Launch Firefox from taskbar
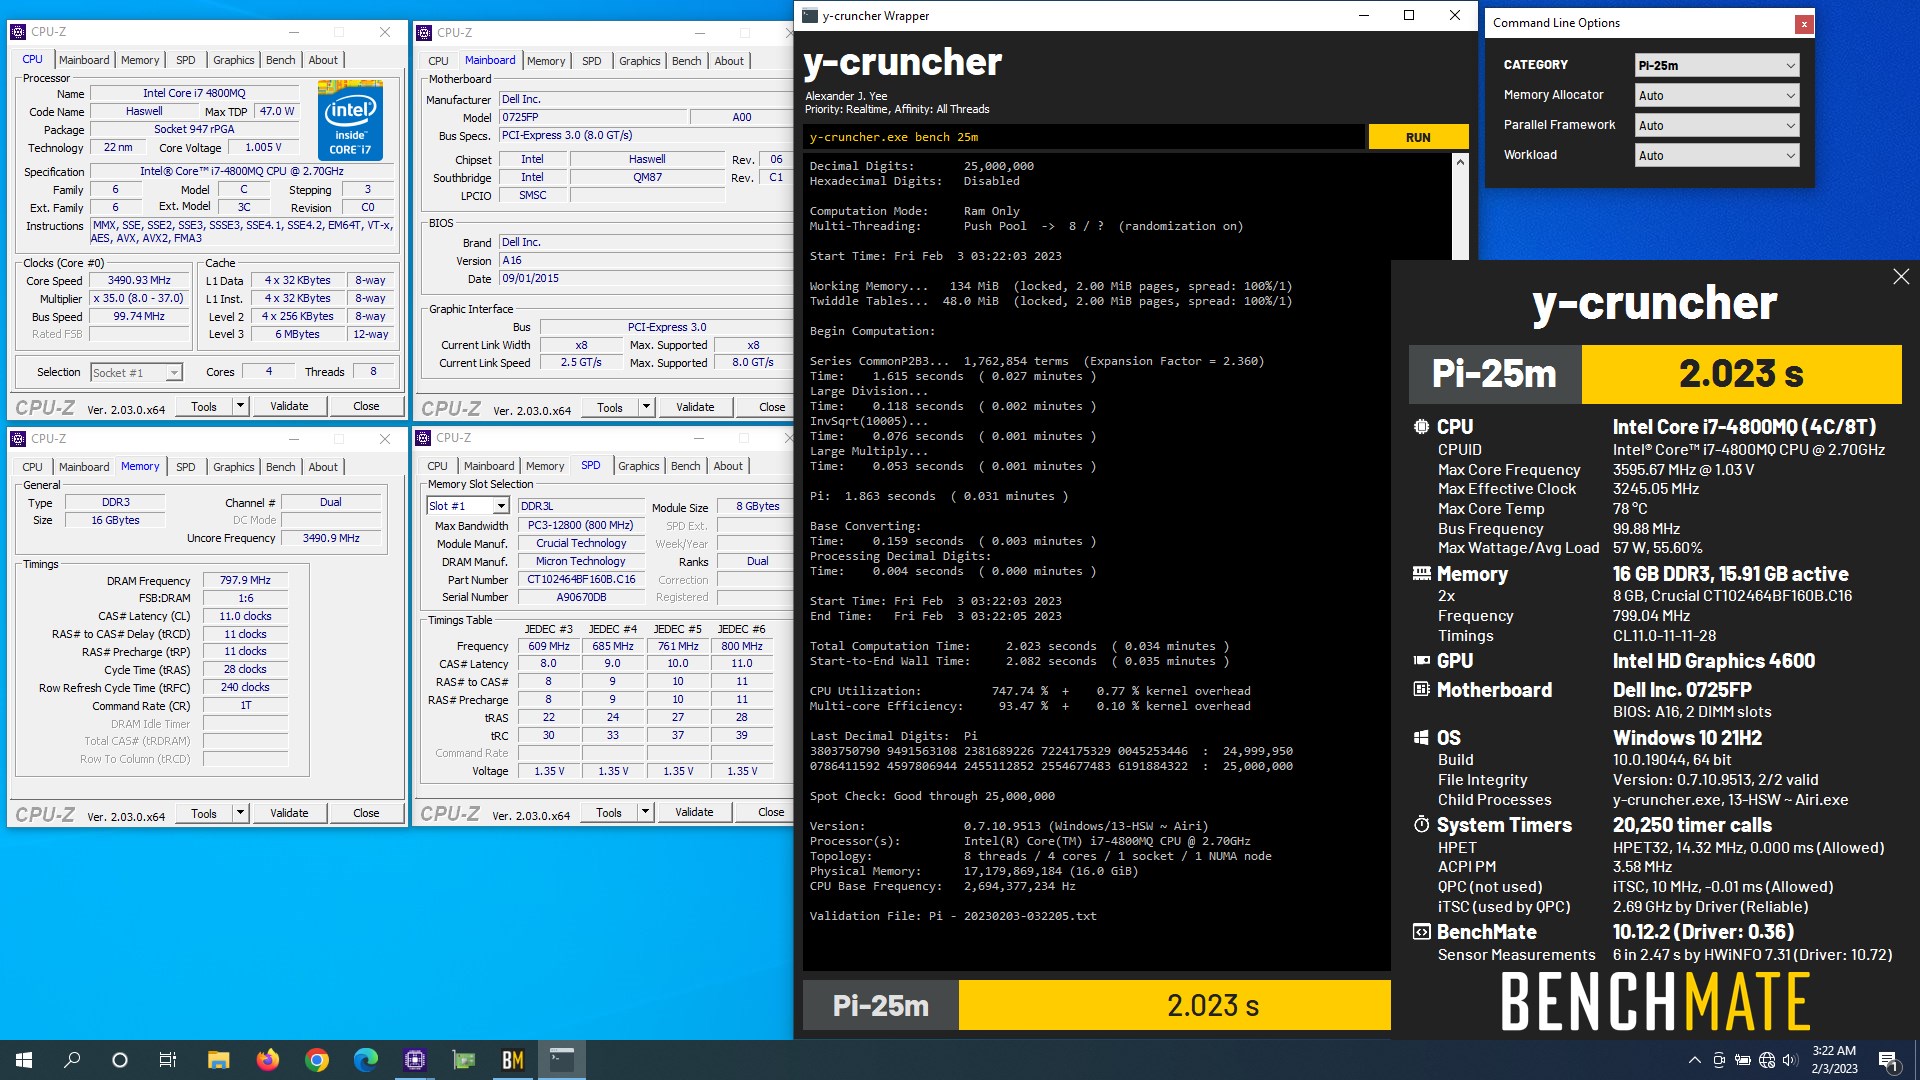This screenshot has height=1080, width=1920. pyautogui.click(x=268, y=1060)
